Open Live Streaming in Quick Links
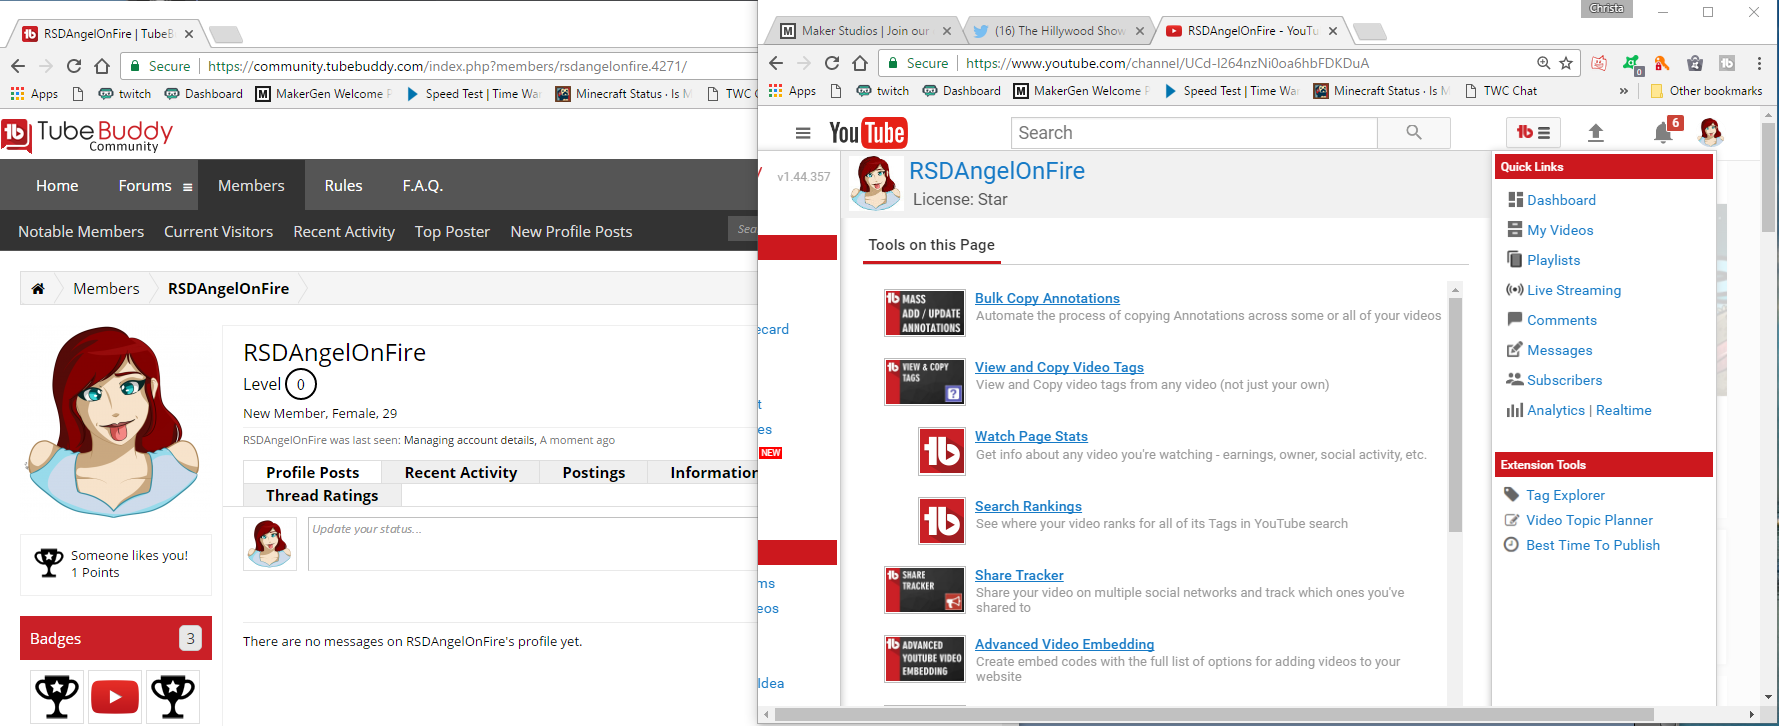This screenshot has width=1779, height=726. click(x=1574, y=290)
